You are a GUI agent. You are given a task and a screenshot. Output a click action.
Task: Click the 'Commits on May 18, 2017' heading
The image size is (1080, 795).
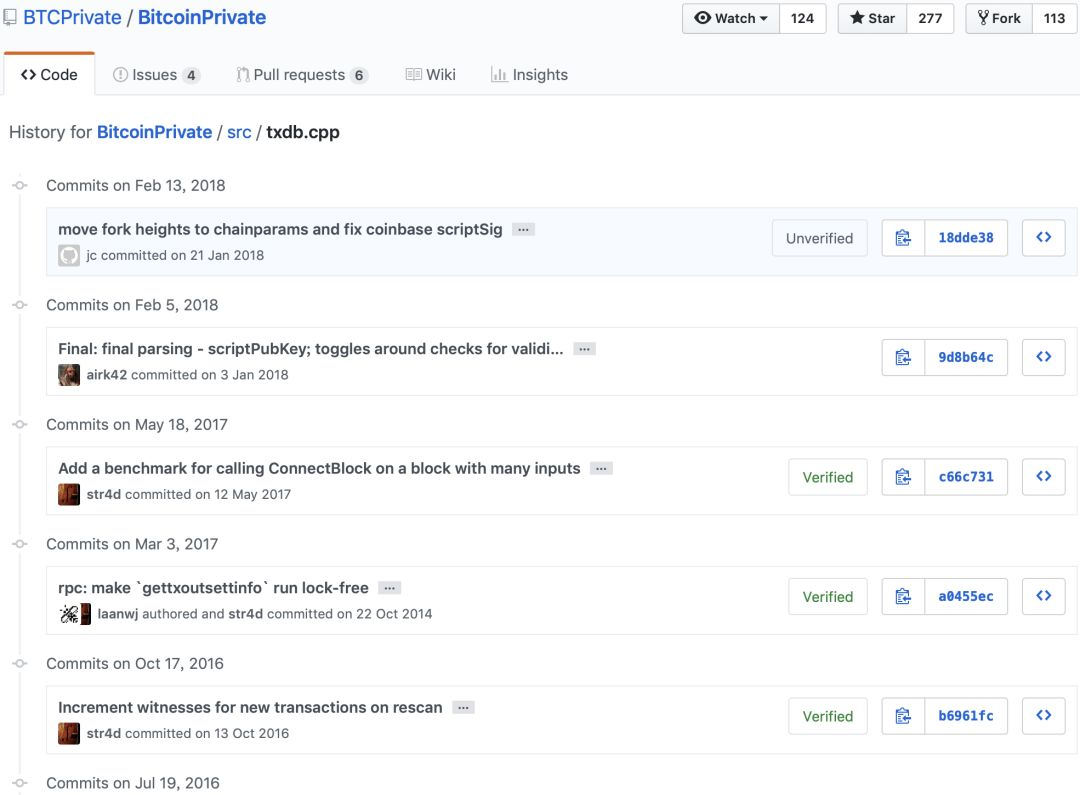[x=137, y=424]
